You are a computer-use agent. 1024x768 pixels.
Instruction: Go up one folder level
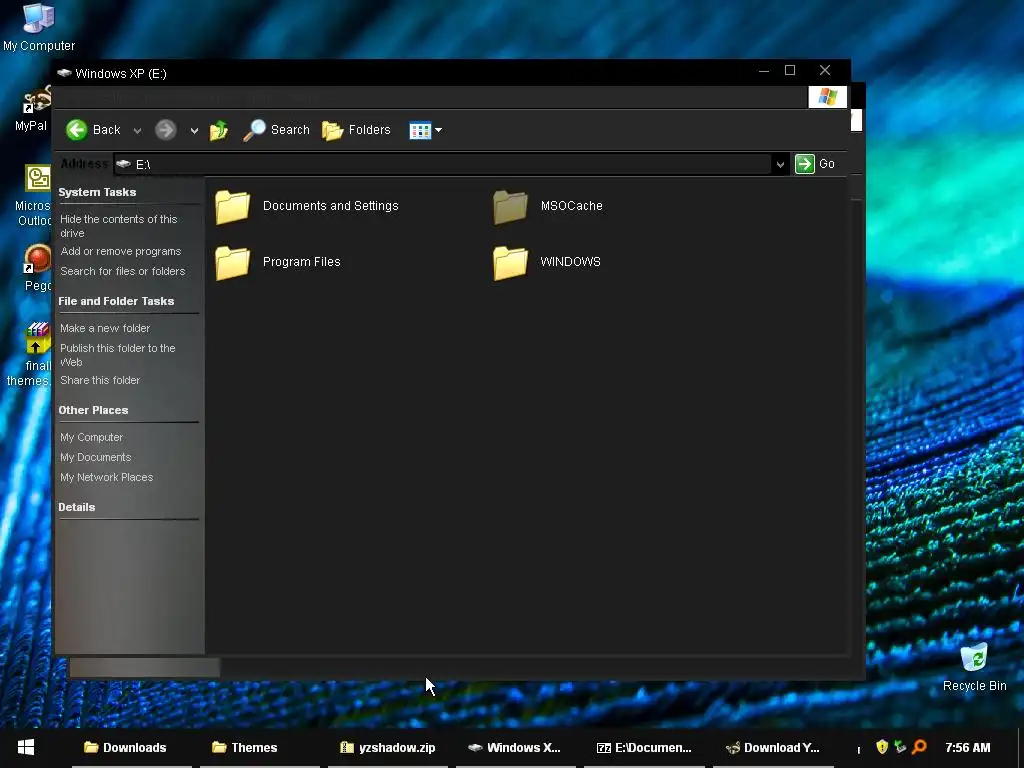tap(219, 130)
